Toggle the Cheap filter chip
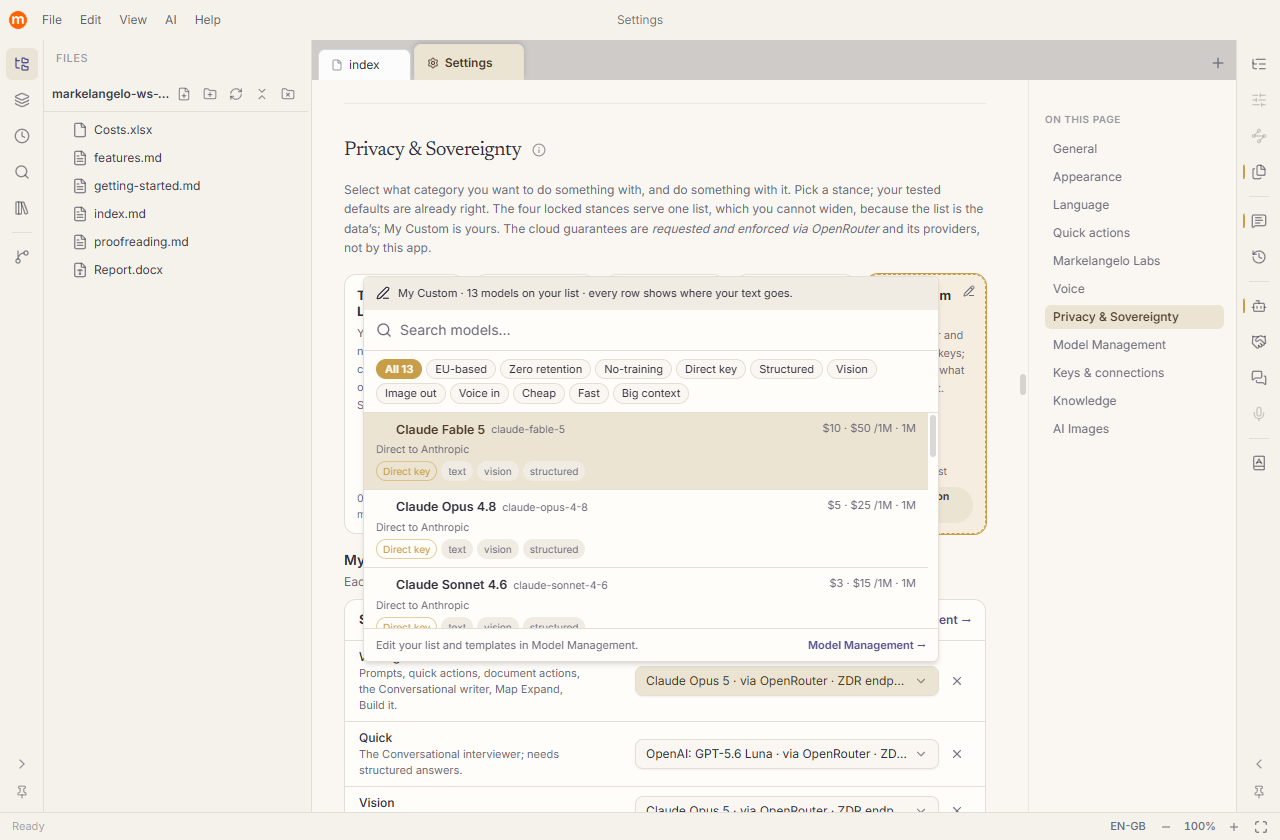The height and width of the screenshot is (840, 1280). click(539, 393)
